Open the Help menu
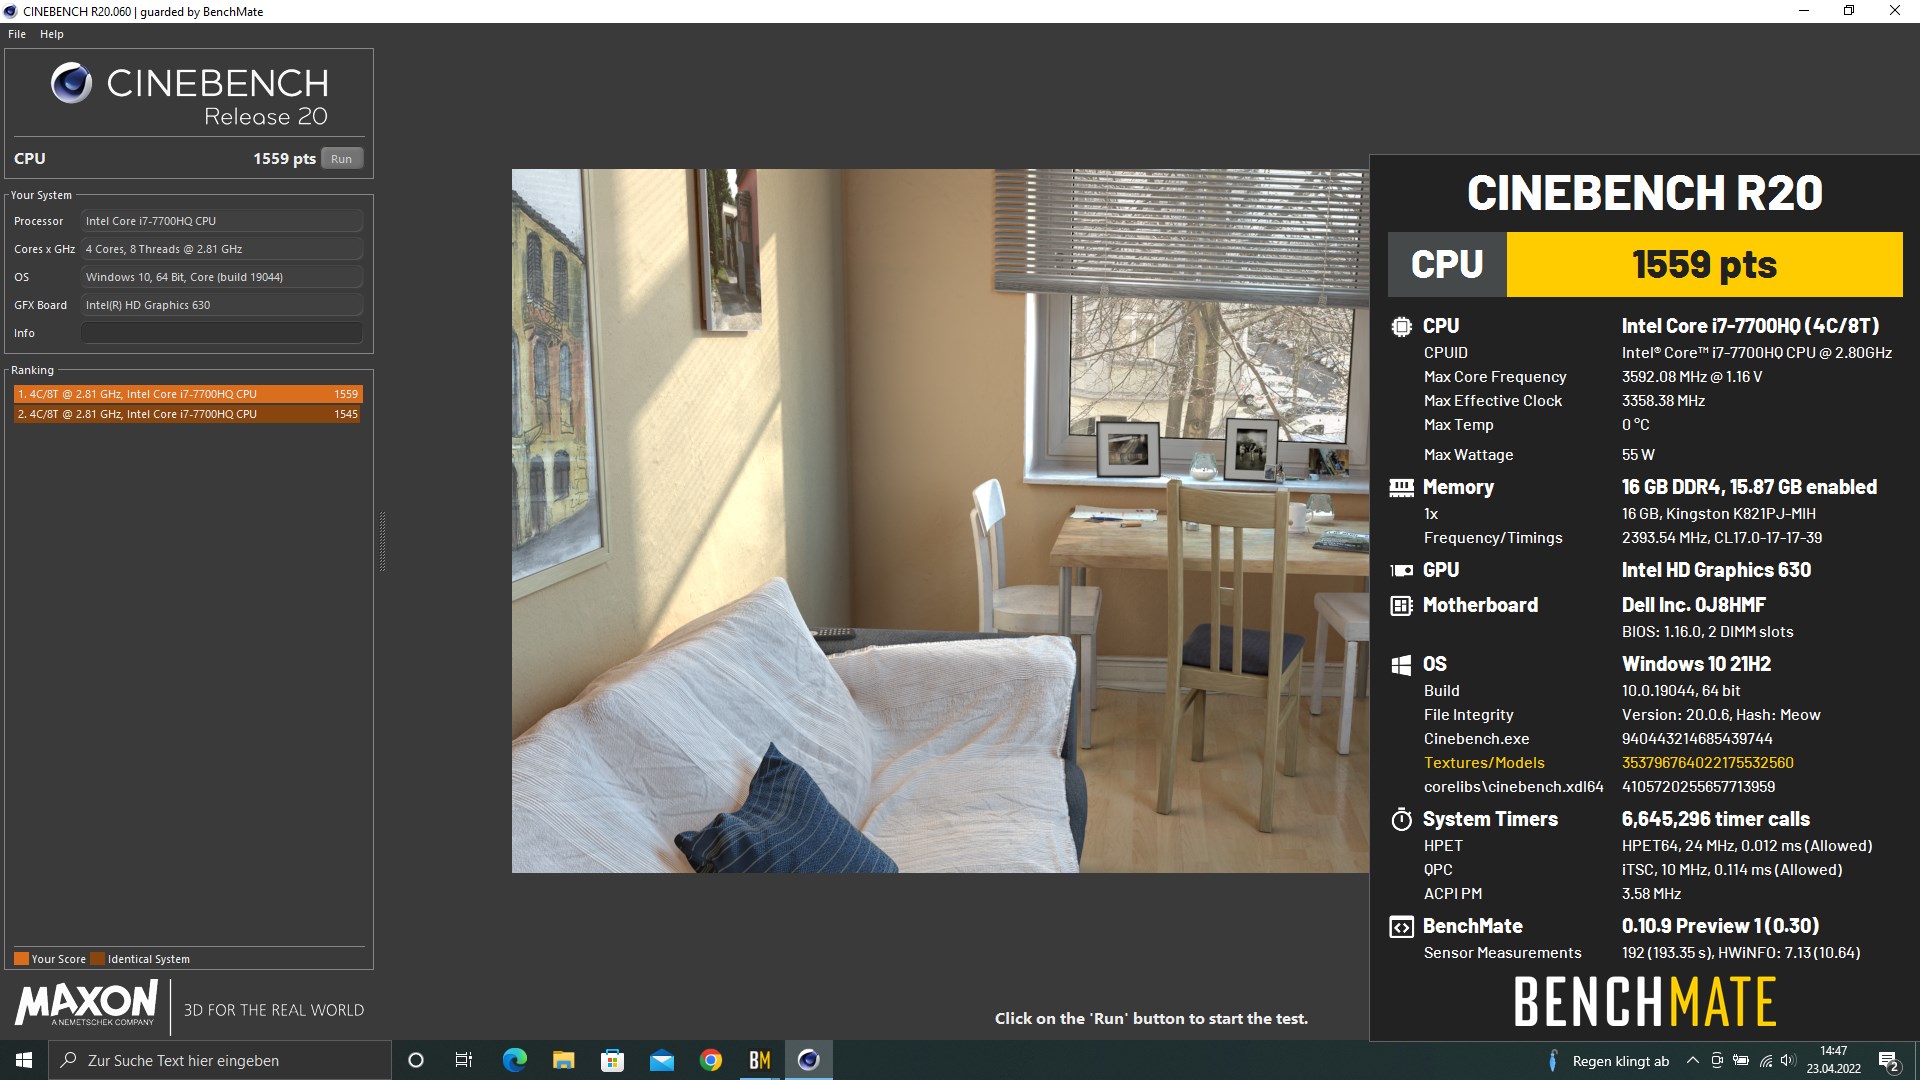This screenshot has width=1920, height=1080. pos(52,34)
